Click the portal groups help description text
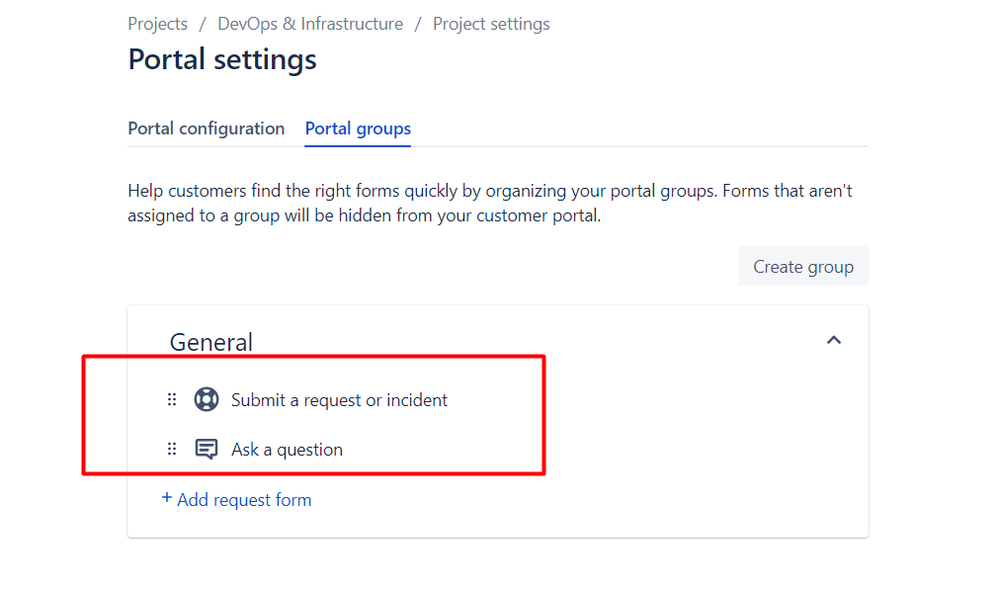 [490, 203]
